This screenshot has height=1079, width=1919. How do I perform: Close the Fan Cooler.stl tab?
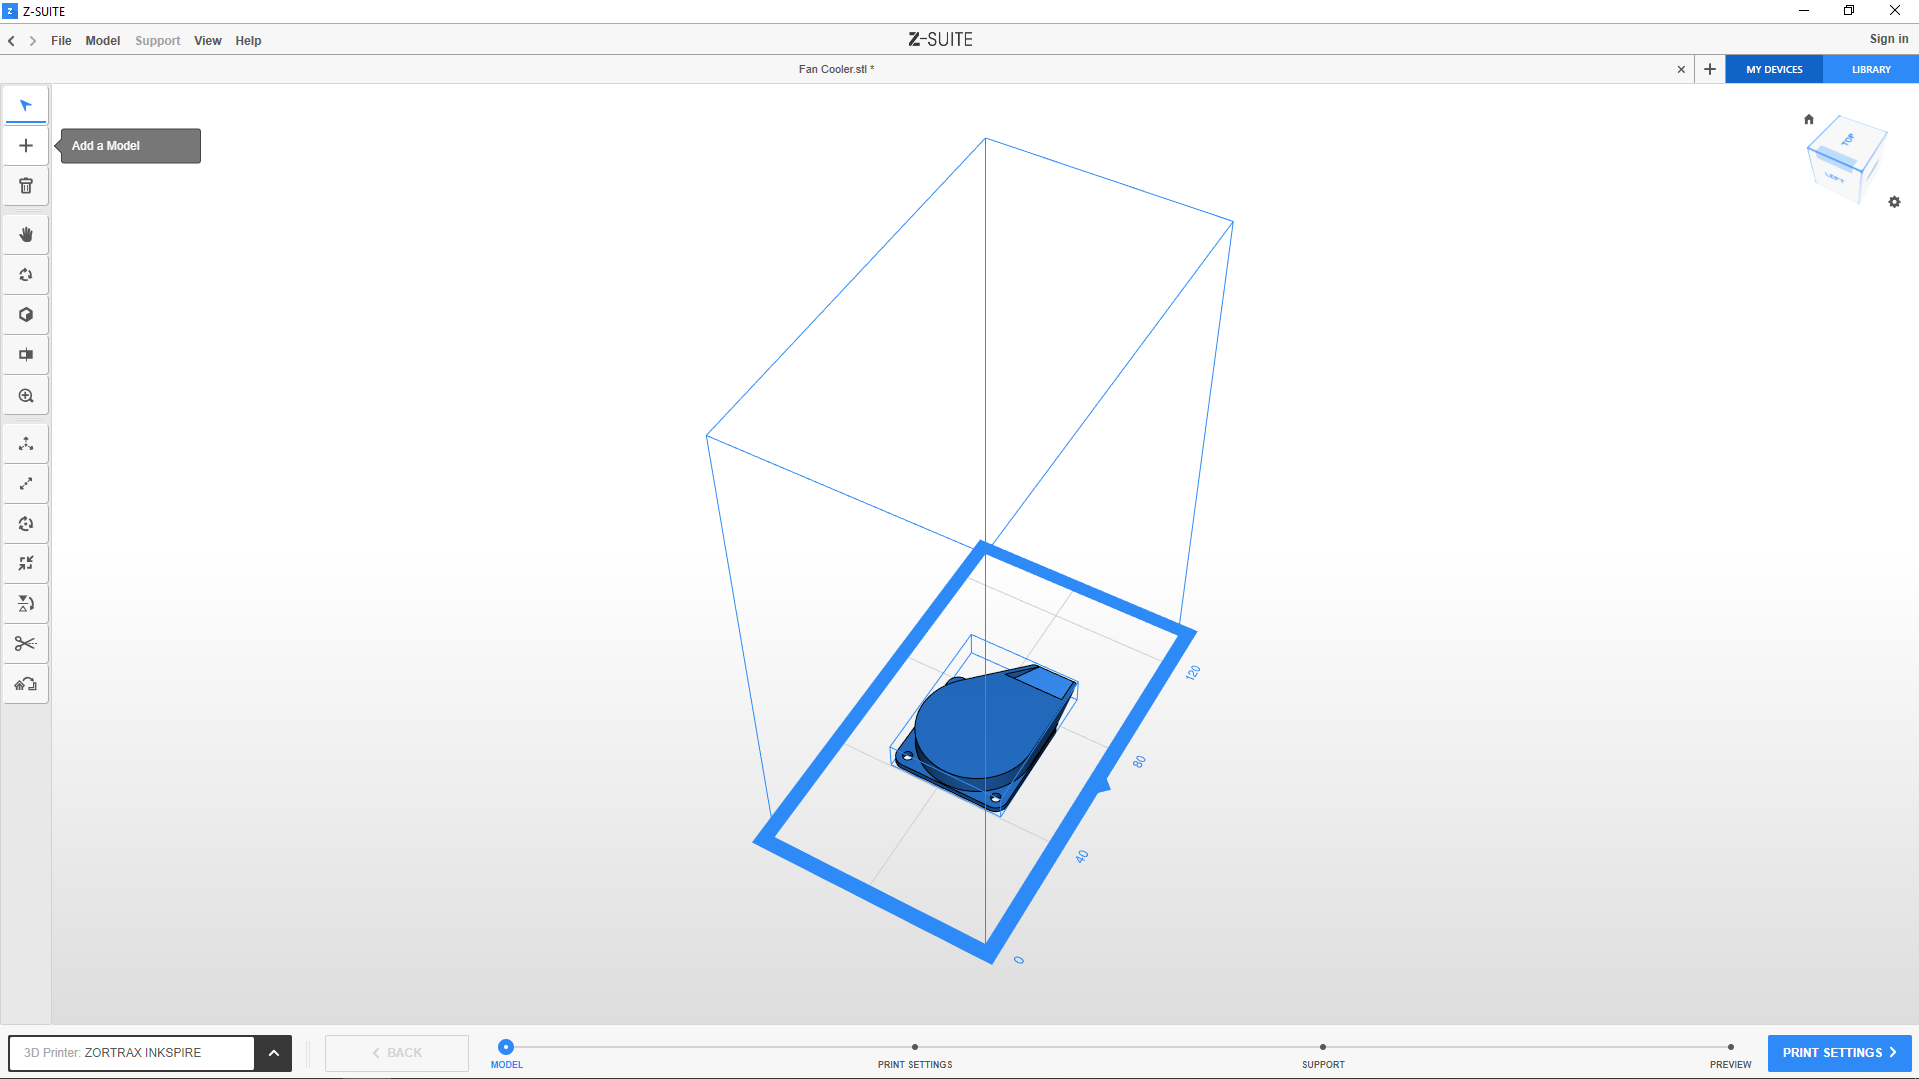tap(1681, 70)
